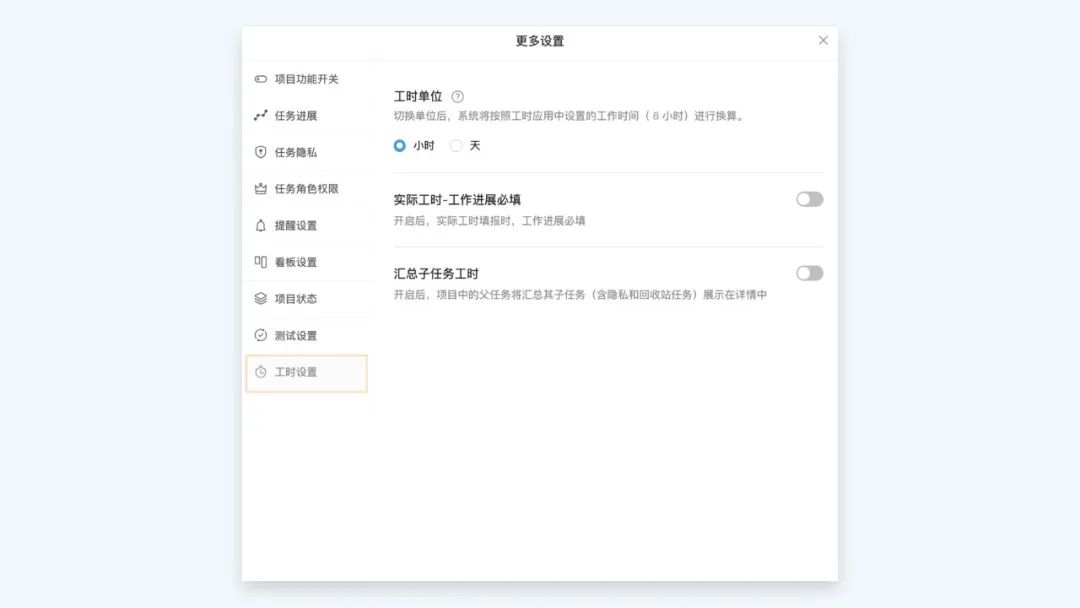Select 看板设置 in the sidebar
This screenshot has width=1080, height=608.
[296, 262]
